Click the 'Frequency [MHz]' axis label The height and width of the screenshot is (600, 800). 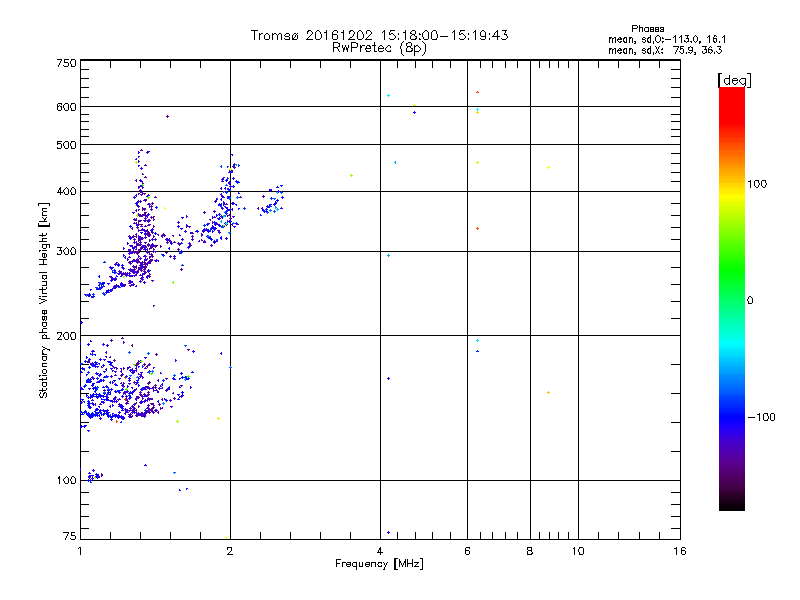coord(379,564)
